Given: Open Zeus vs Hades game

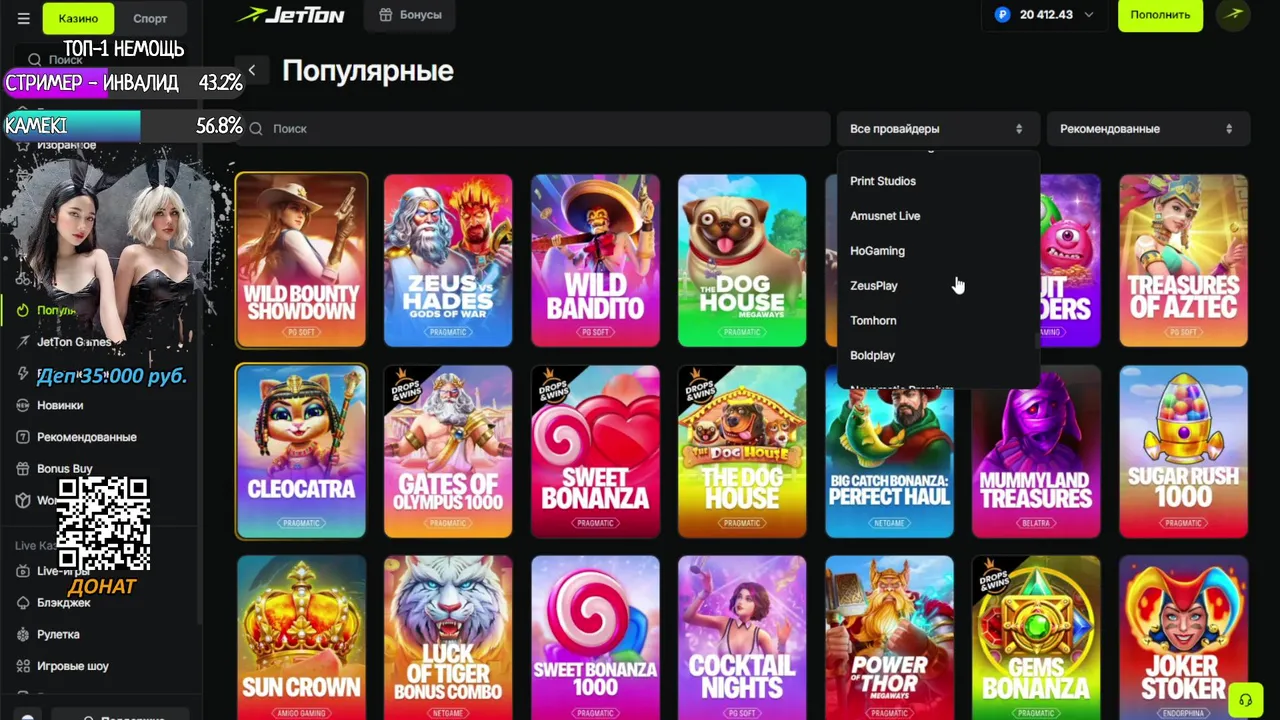Looking at the screenshot, I should pyautogui.click(x=448, y=260).
